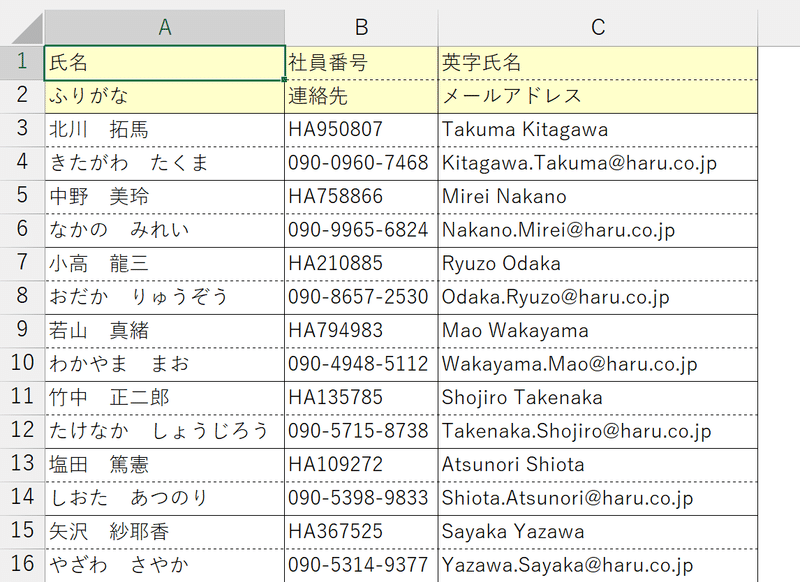Select cell containing Sayaka Yazawa
The width and height of the screenshot is (800, 582).
pyautogui.click(x=597, y=533)
